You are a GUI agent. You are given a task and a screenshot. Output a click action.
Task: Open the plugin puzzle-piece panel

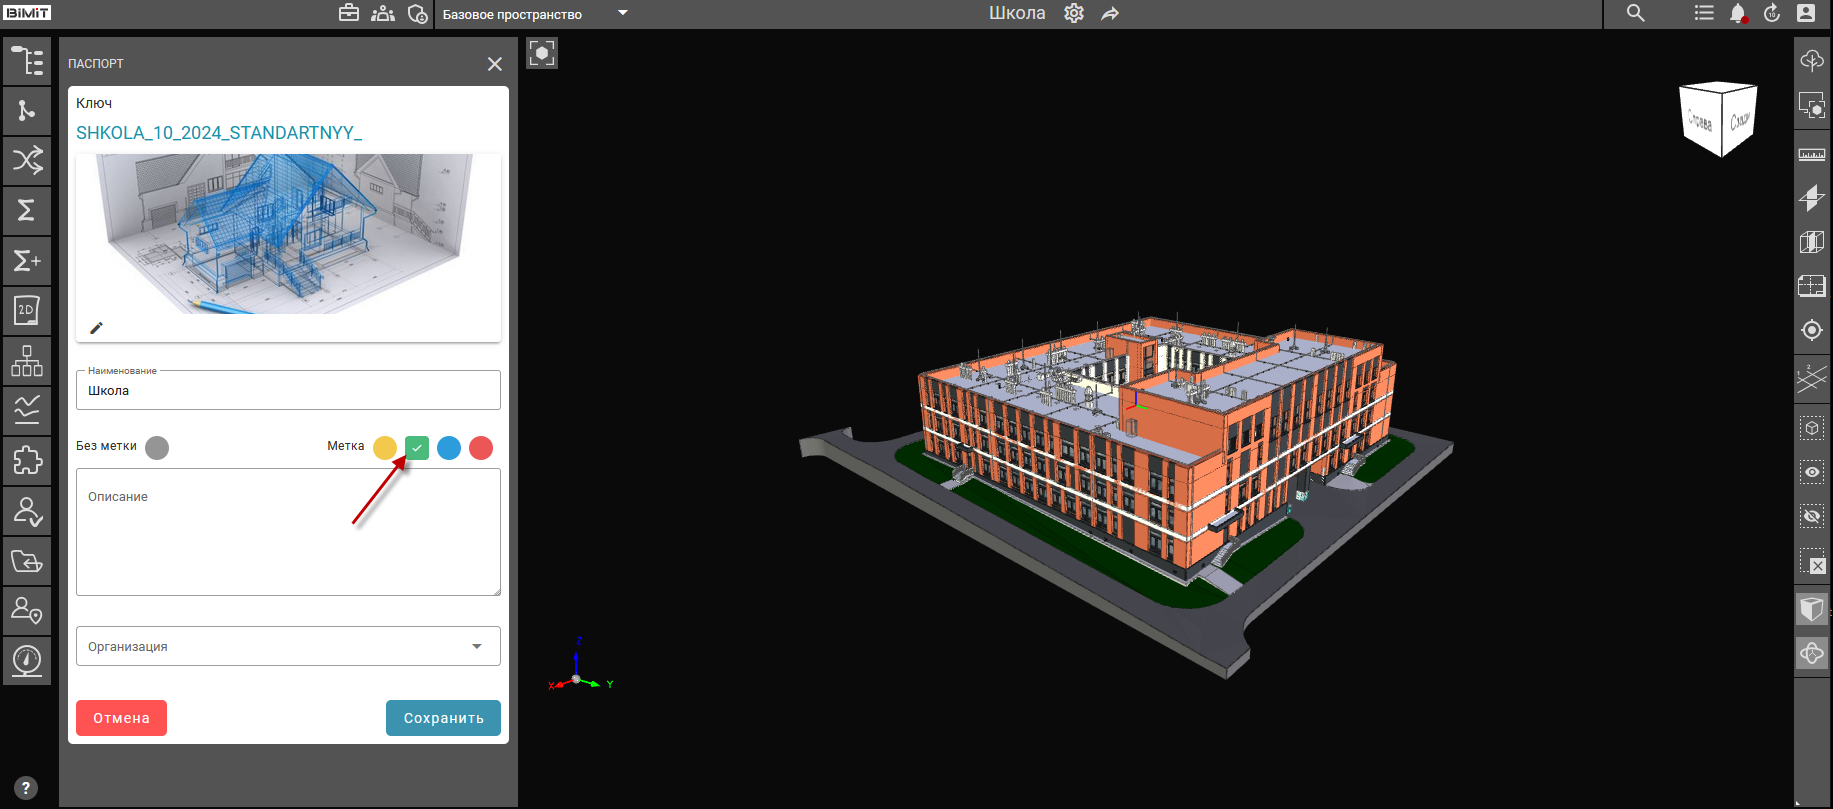(27, 461)
